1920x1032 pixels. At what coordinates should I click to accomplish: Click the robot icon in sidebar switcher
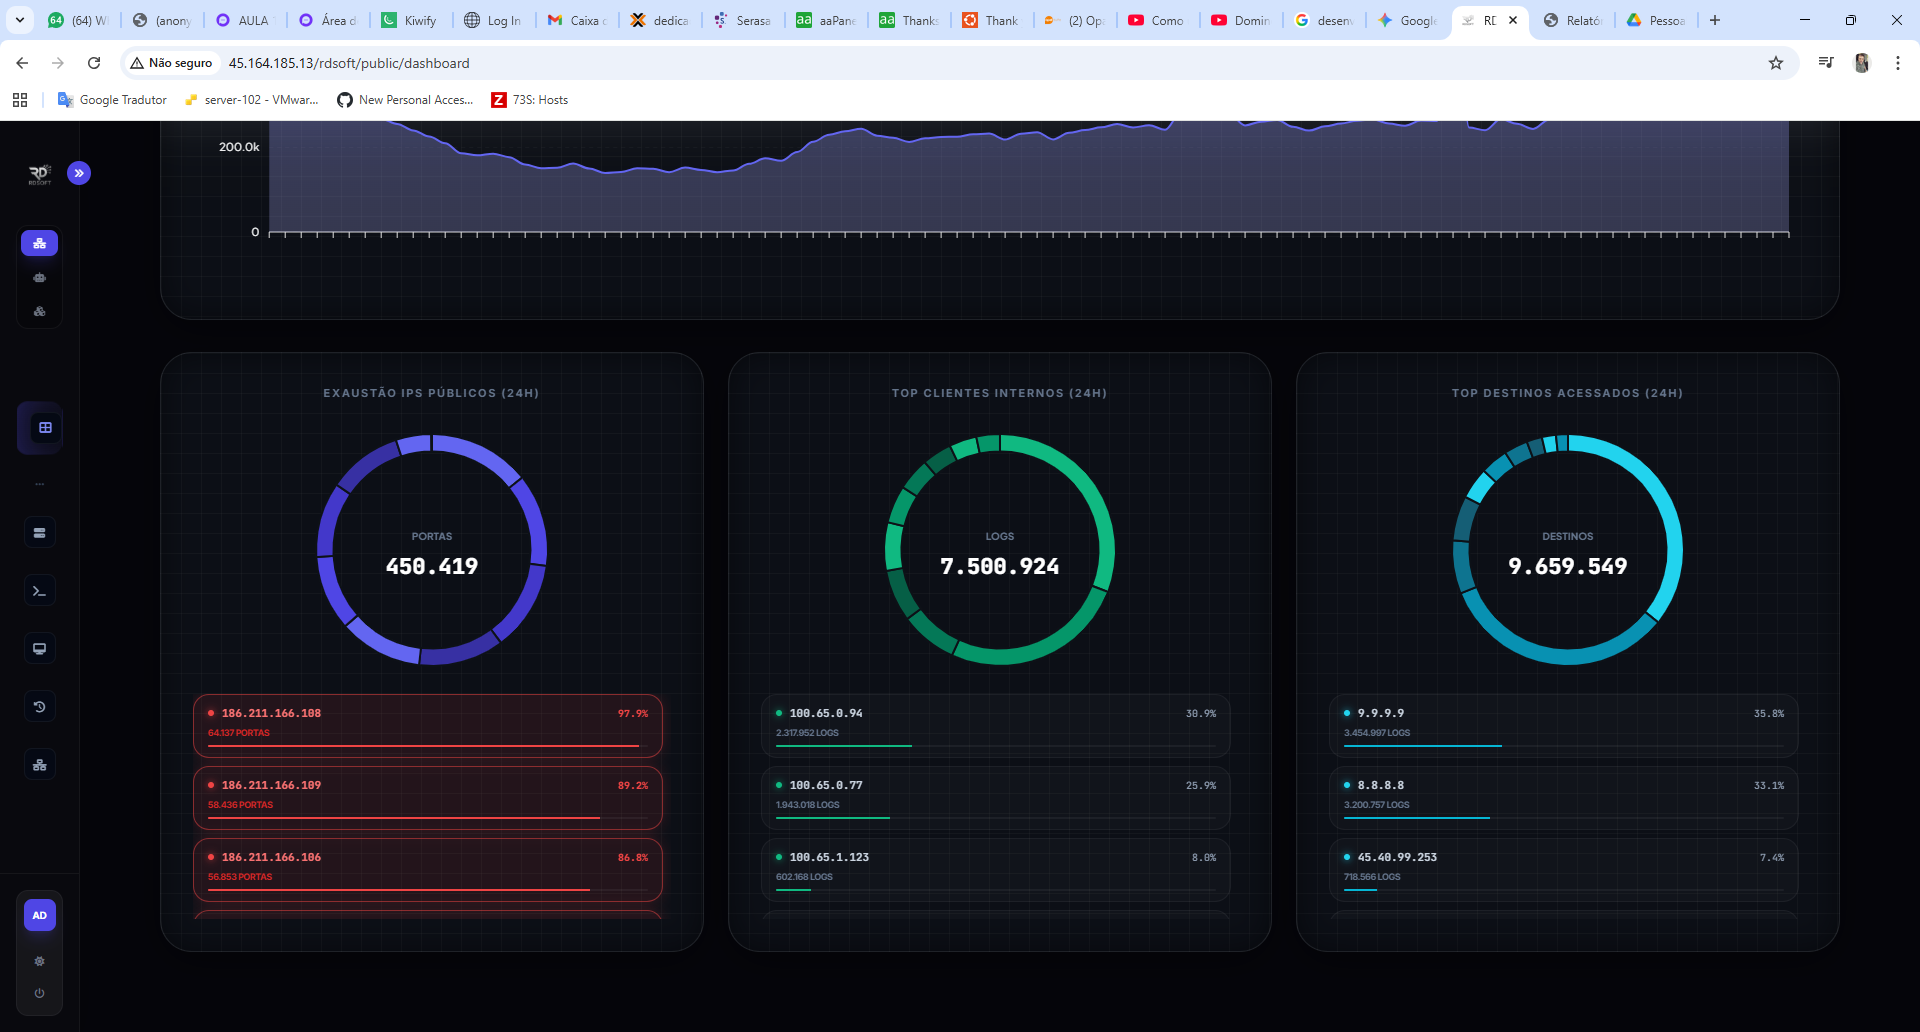(x=40, y=278)
